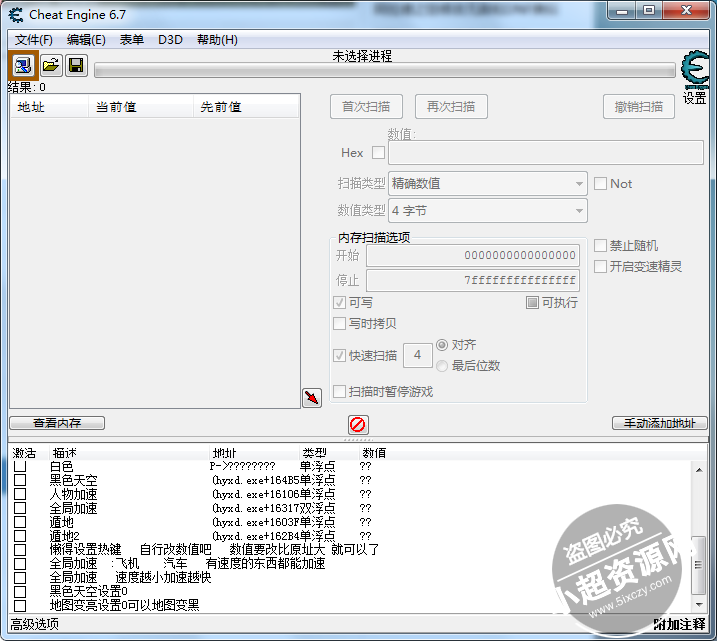717x641 pixels.
Task: Enable the 开启变速精灵 checkbox
Action: [600, 266]
